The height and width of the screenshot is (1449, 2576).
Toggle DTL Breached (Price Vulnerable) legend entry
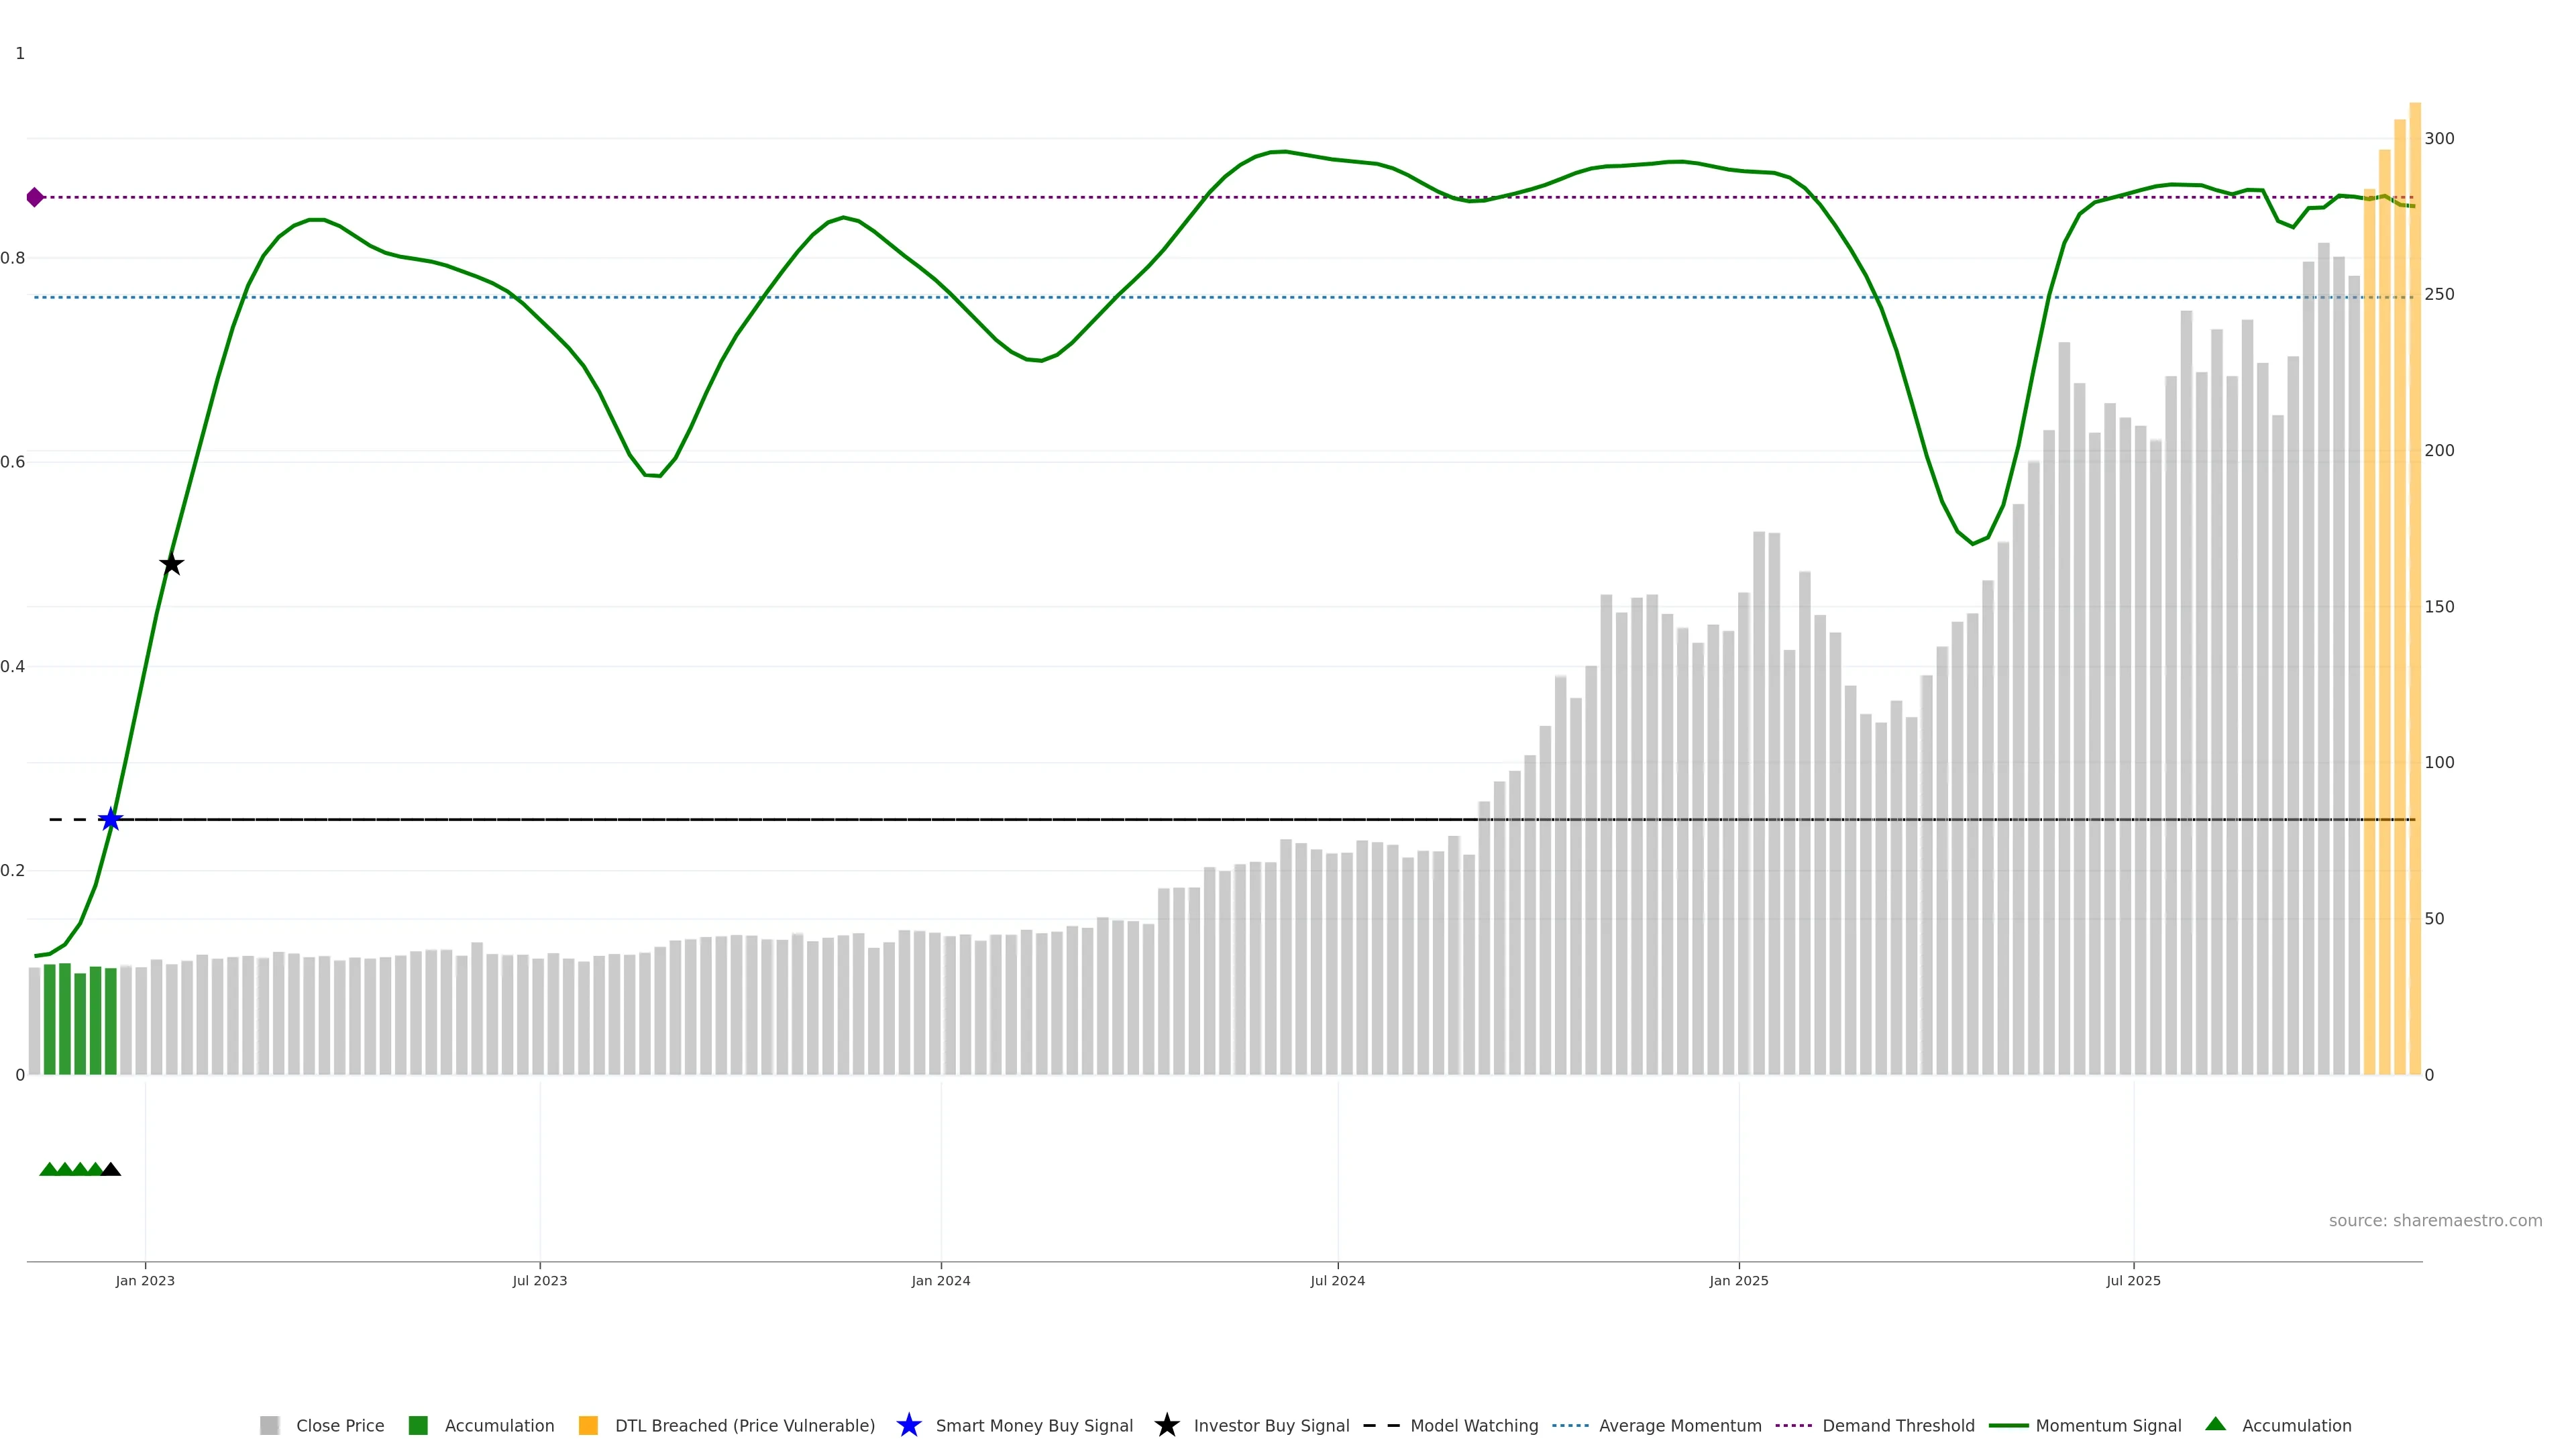click(744, 1426)
